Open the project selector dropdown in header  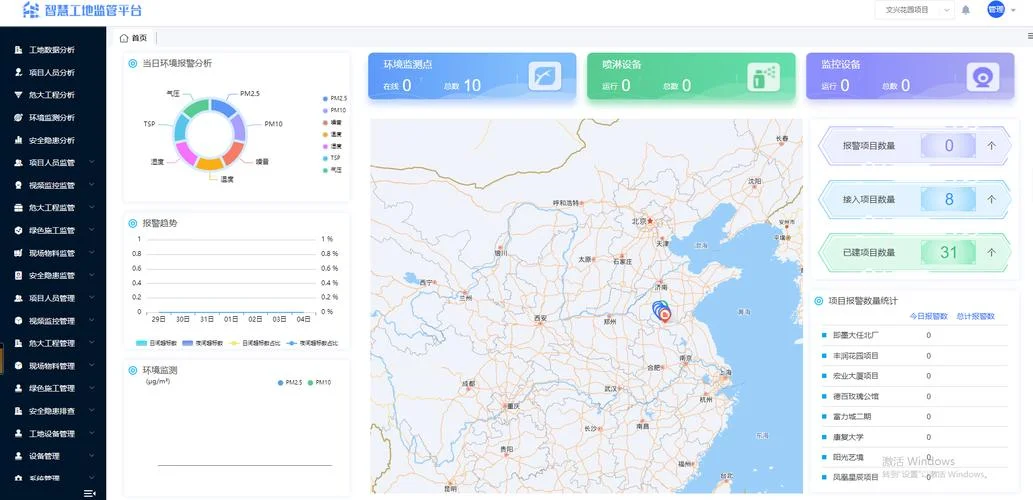[914, 10]
